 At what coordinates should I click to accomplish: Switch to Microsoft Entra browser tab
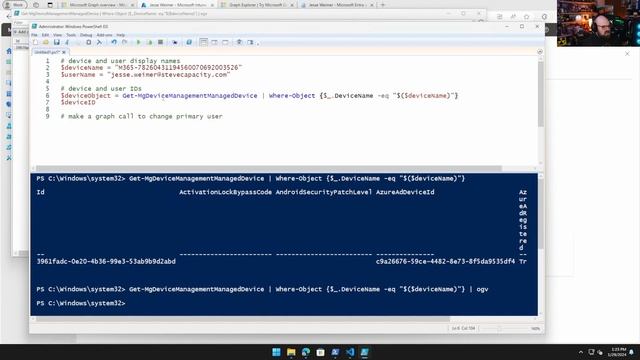(337, 5)
